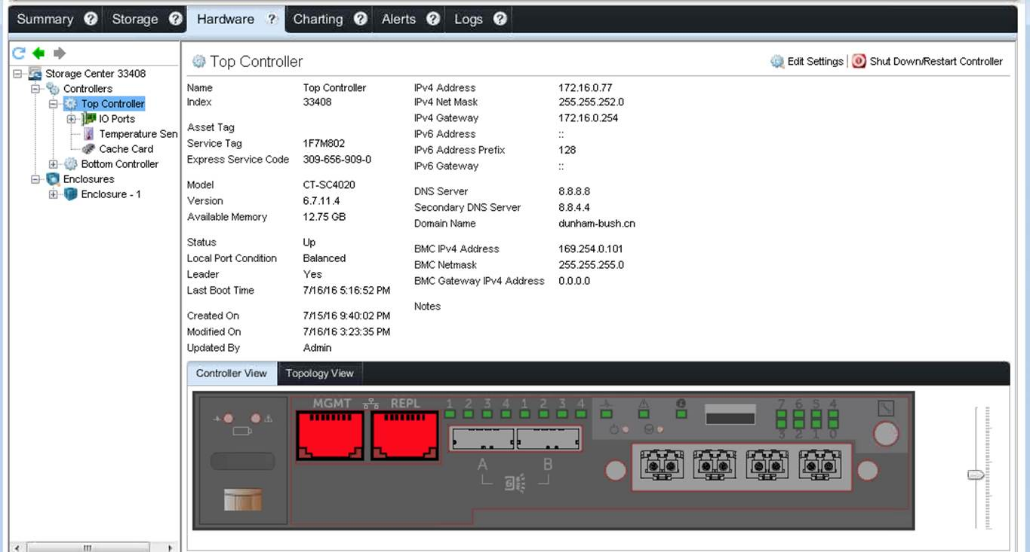Click the Edit Settings gear icon
The image size is (1030, 553).
[777, 62]
